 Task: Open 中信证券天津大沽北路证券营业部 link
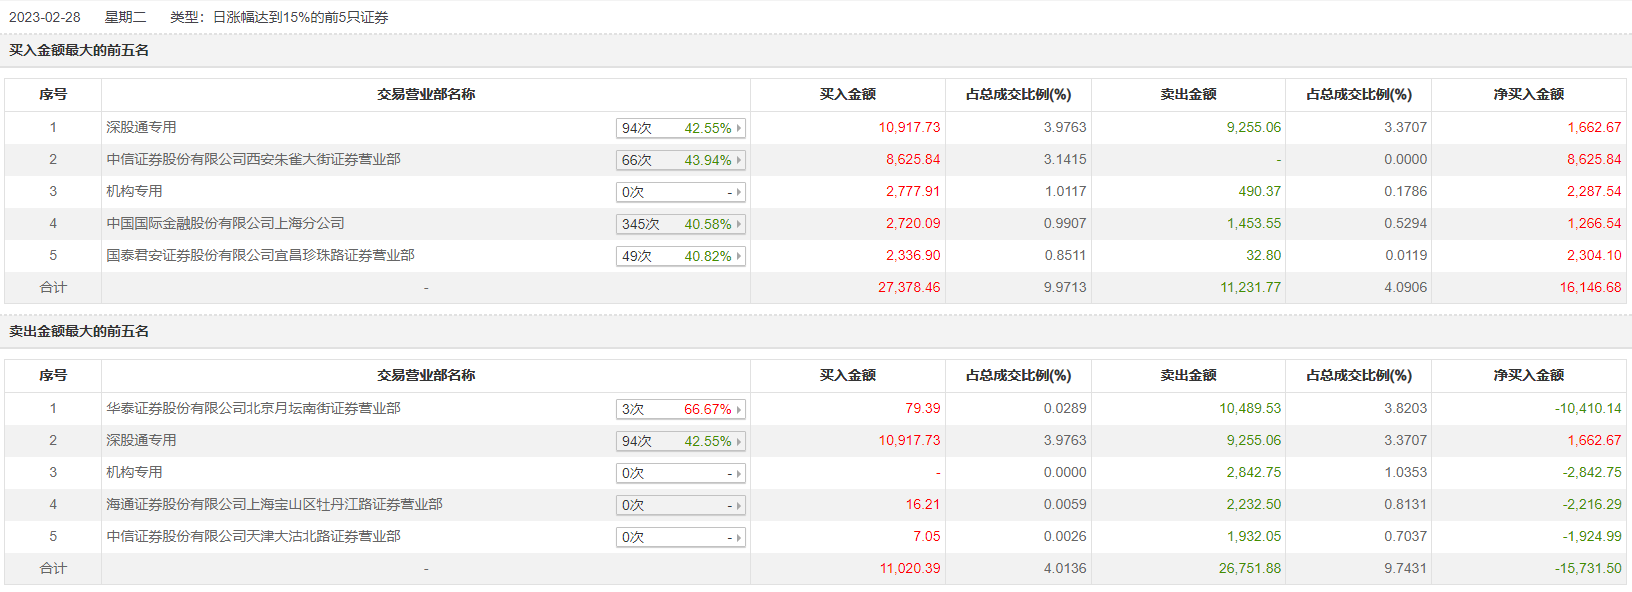[253, 536]
